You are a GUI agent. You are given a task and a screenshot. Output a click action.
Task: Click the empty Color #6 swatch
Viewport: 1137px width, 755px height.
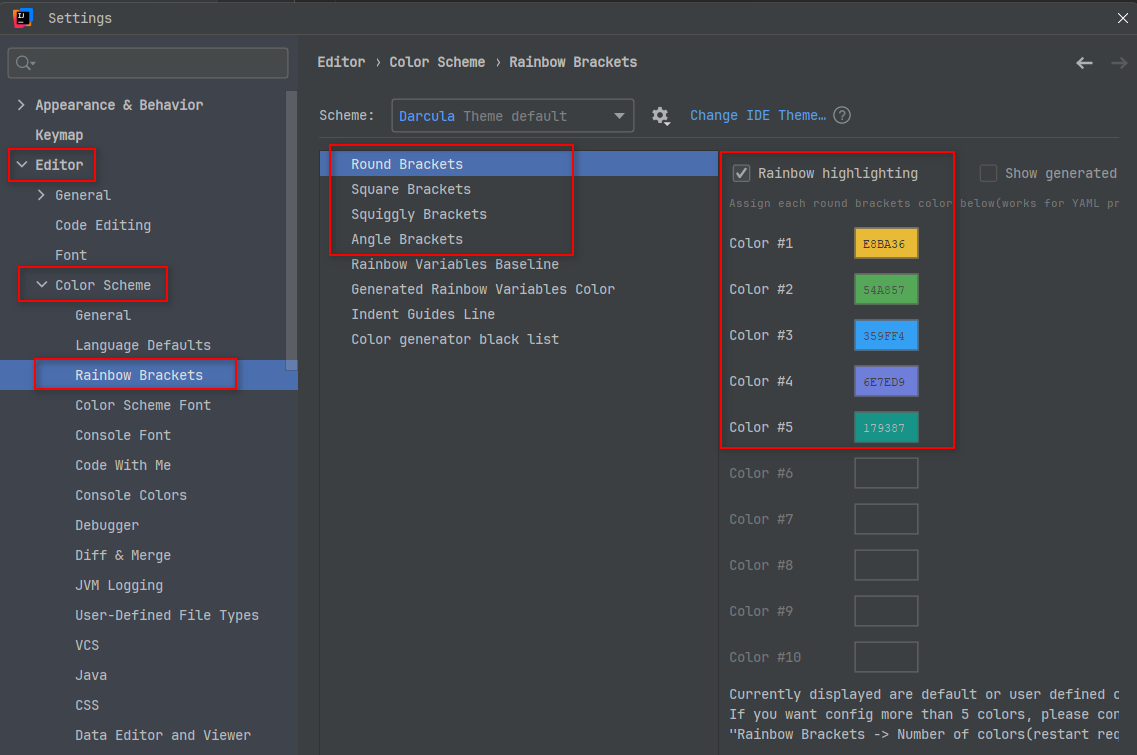tap(886, 474)
